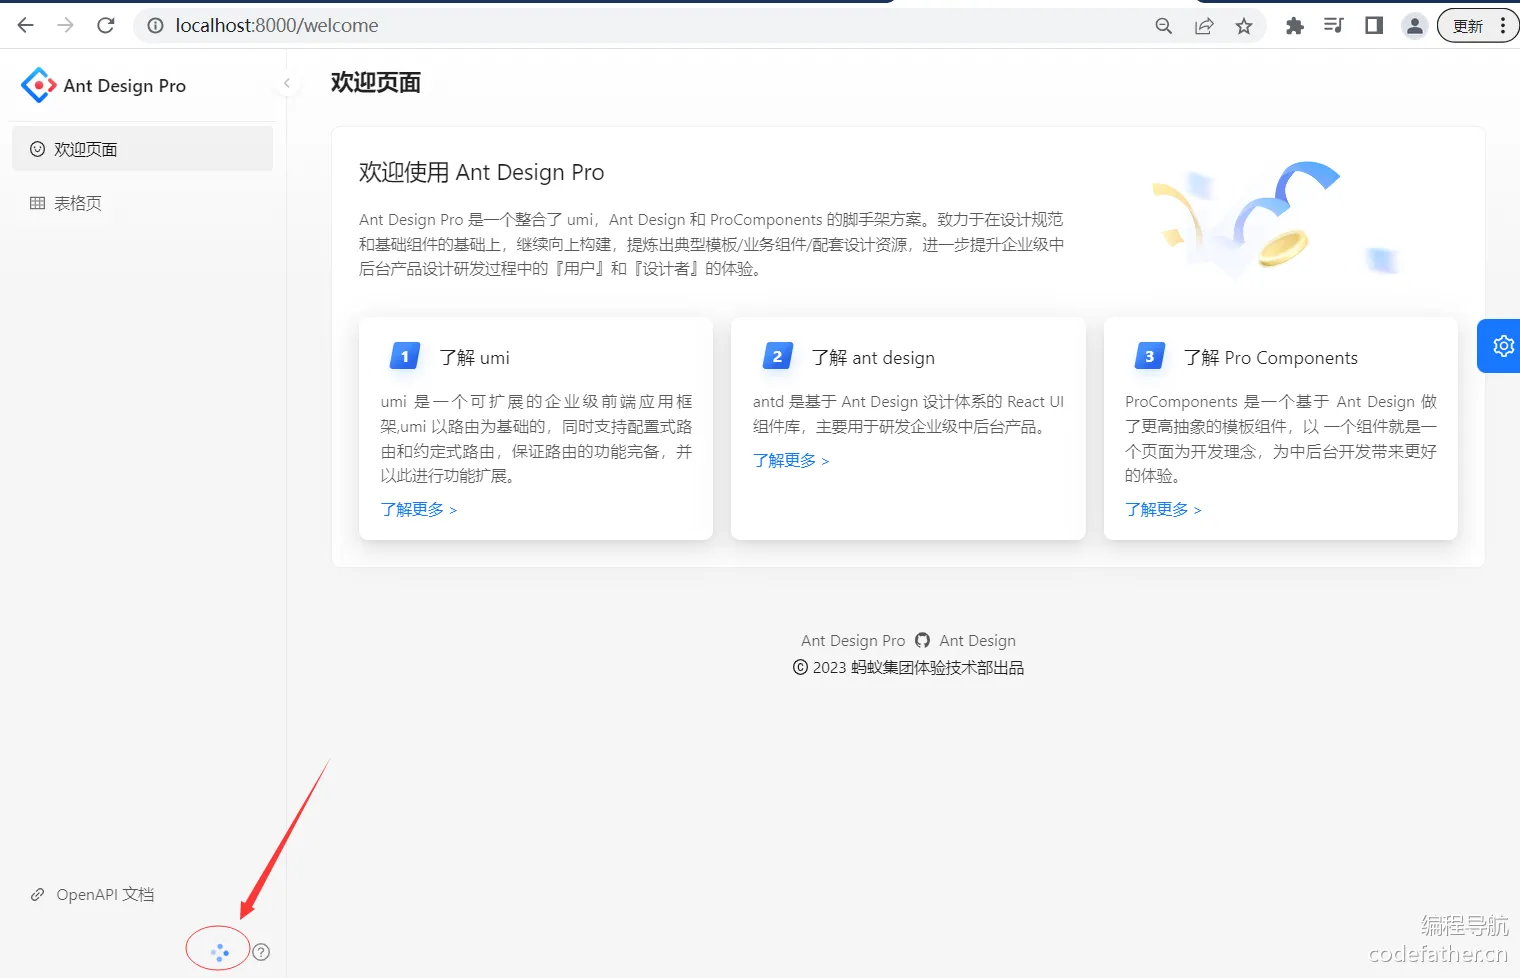Click the address bar URL localhost:8000/welcome

[x=277, y=26]
